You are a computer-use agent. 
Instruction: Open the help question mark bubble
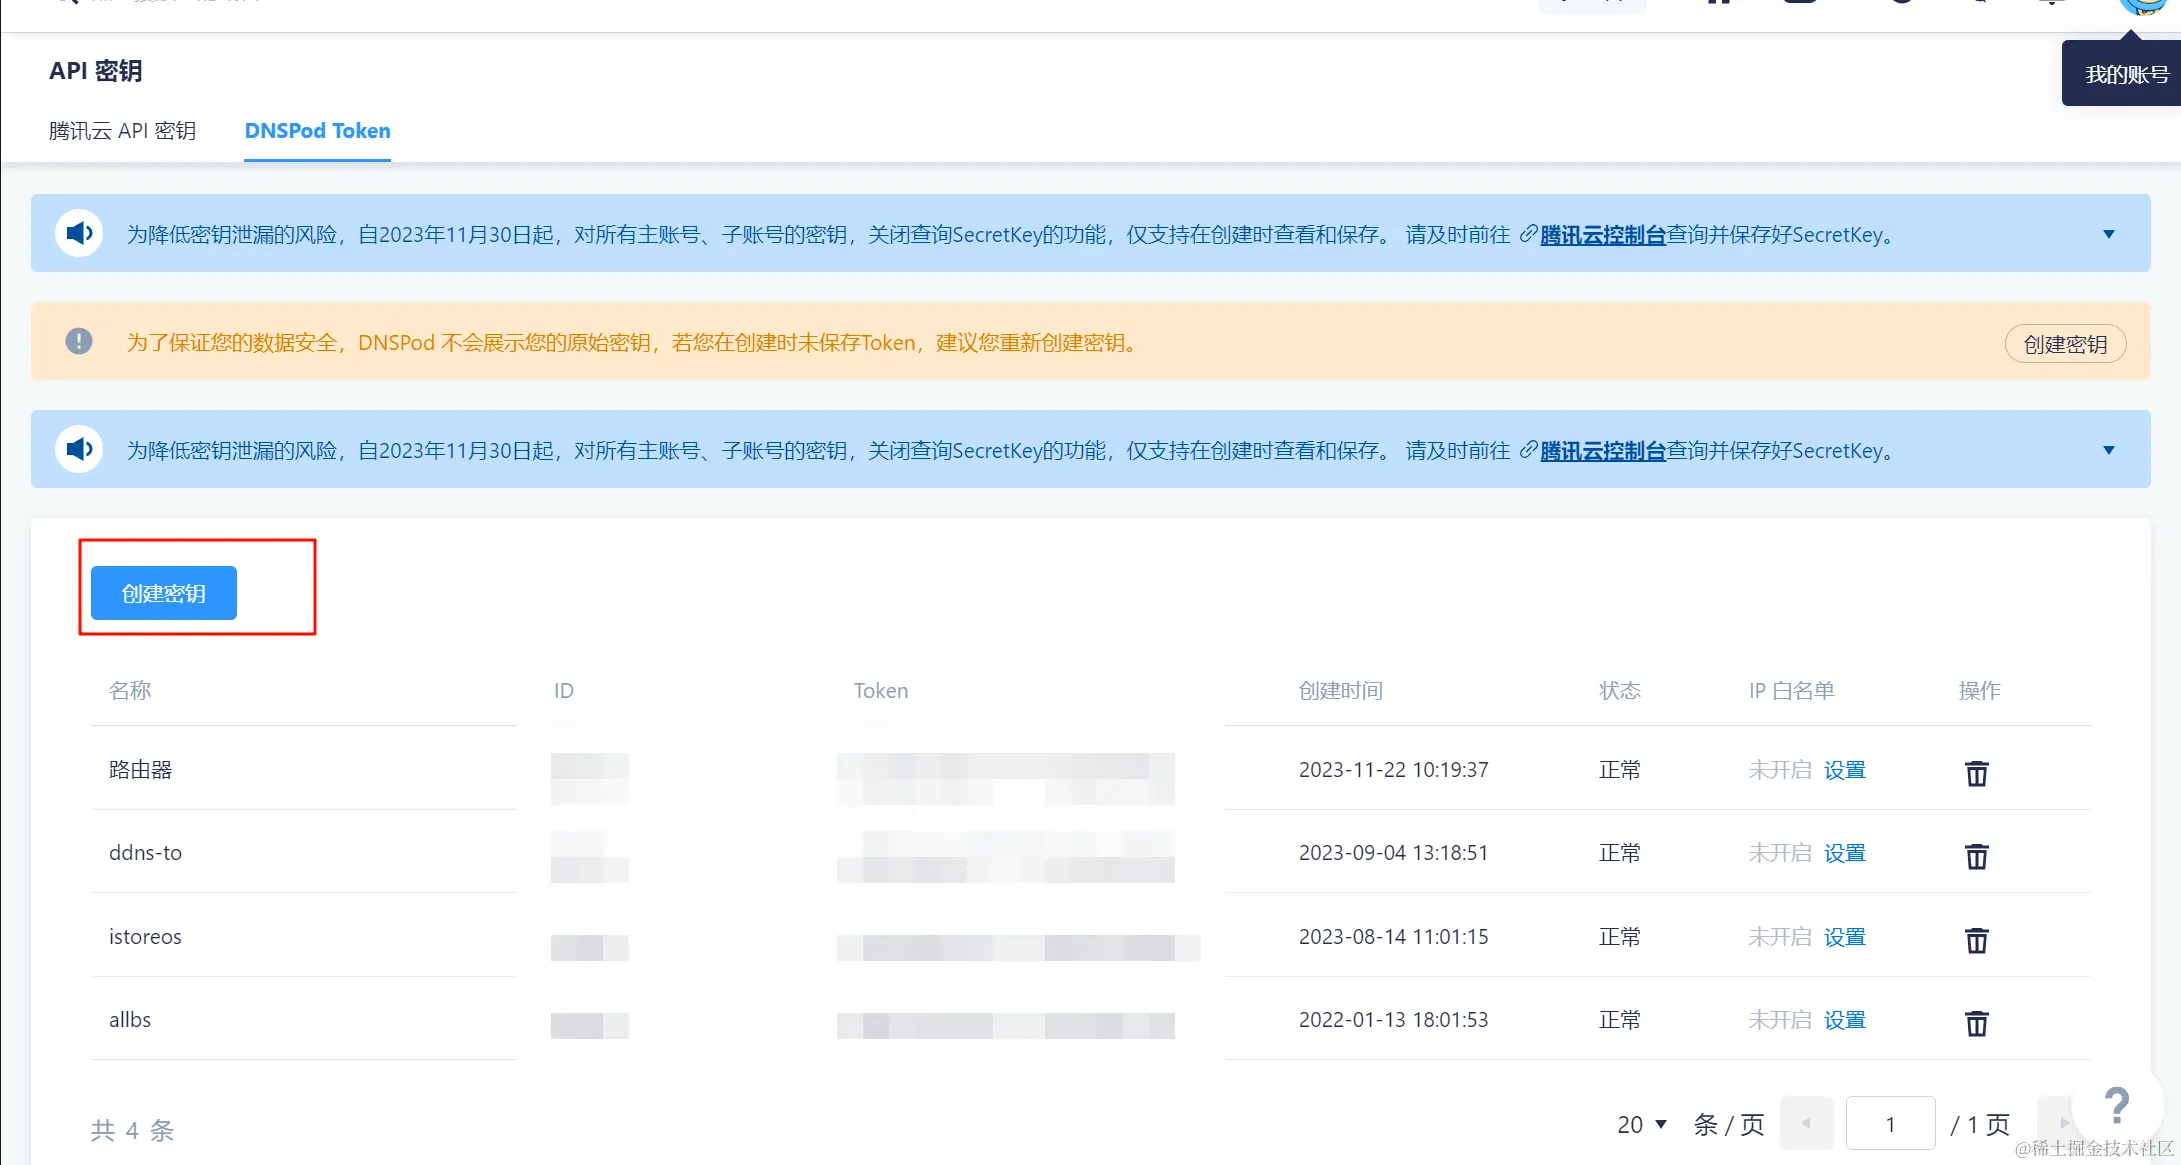point(2116,1105)
